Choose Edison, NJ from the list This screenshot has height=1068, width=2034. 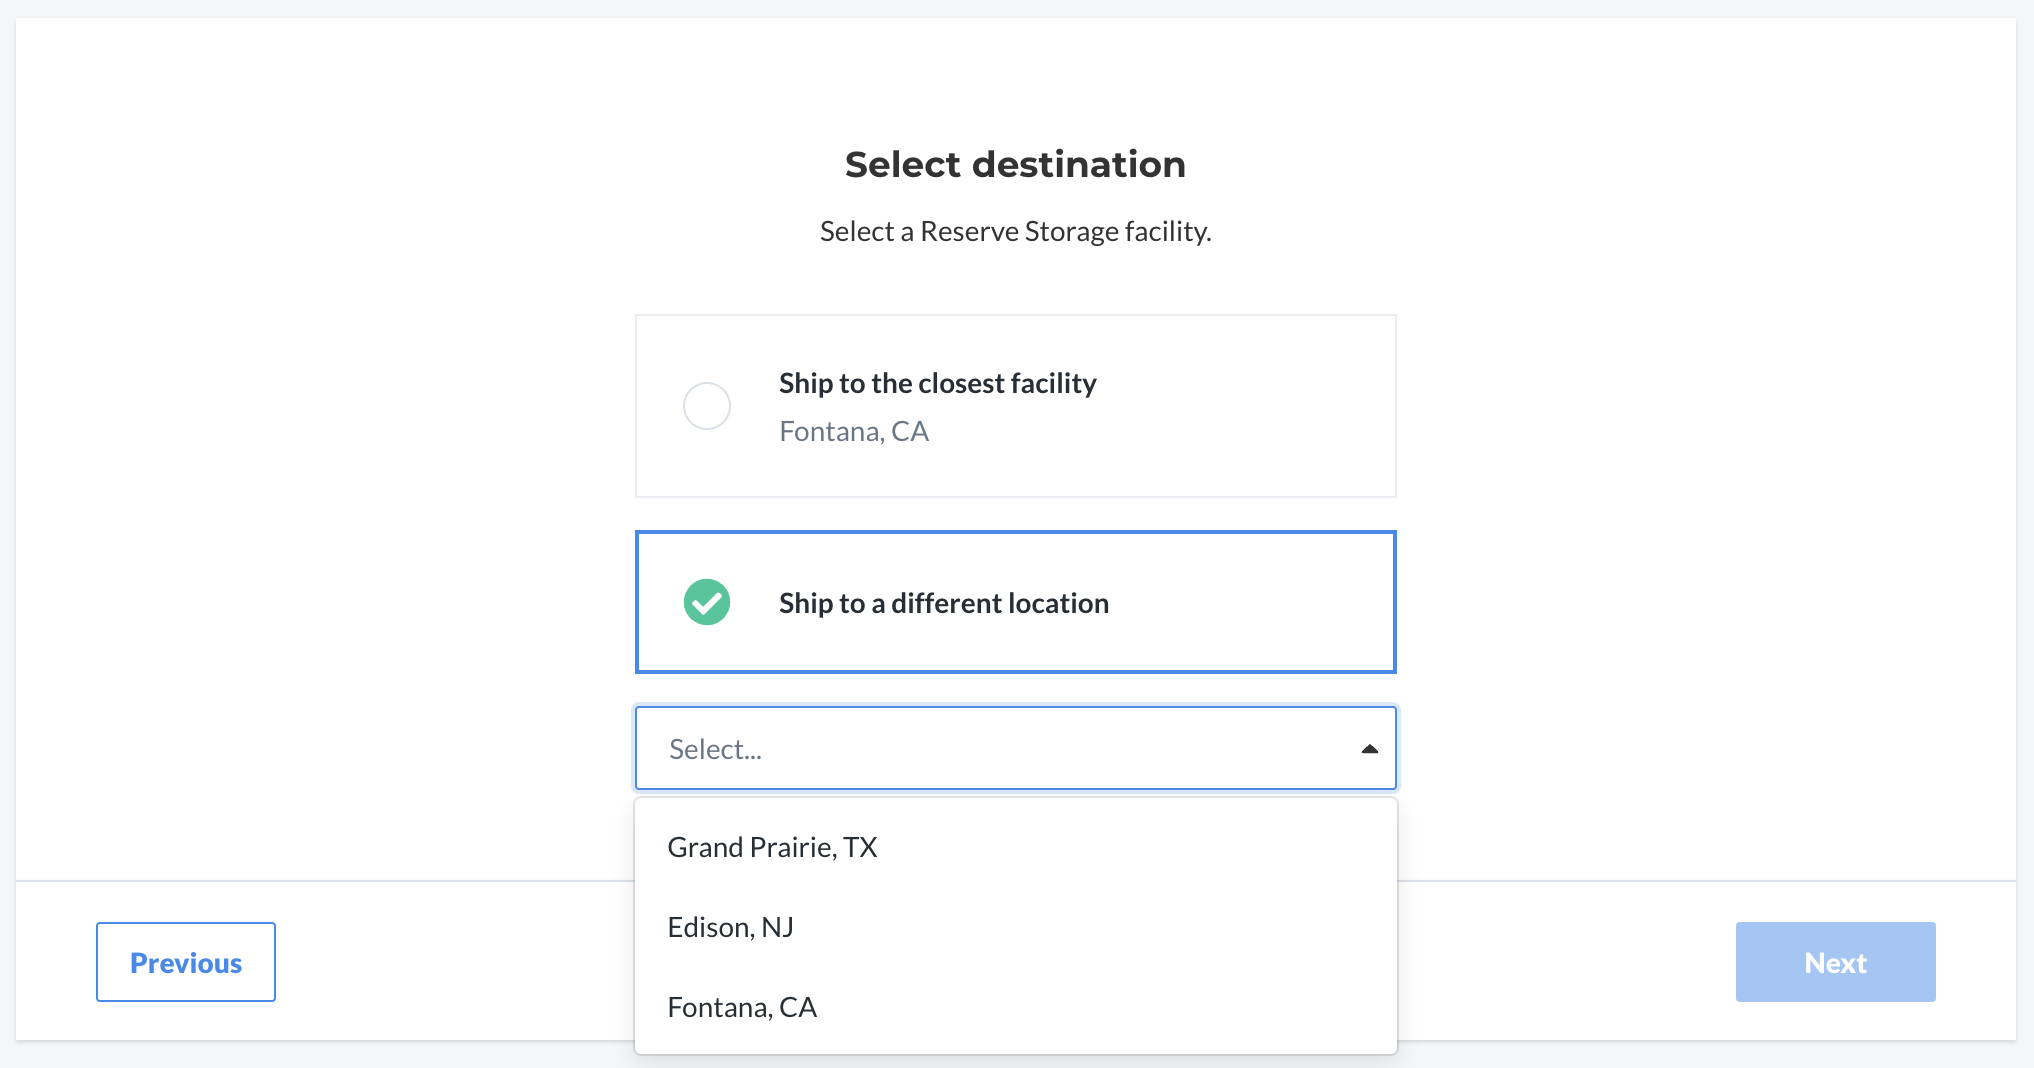pyautogui.click(x=1016, y=927)
